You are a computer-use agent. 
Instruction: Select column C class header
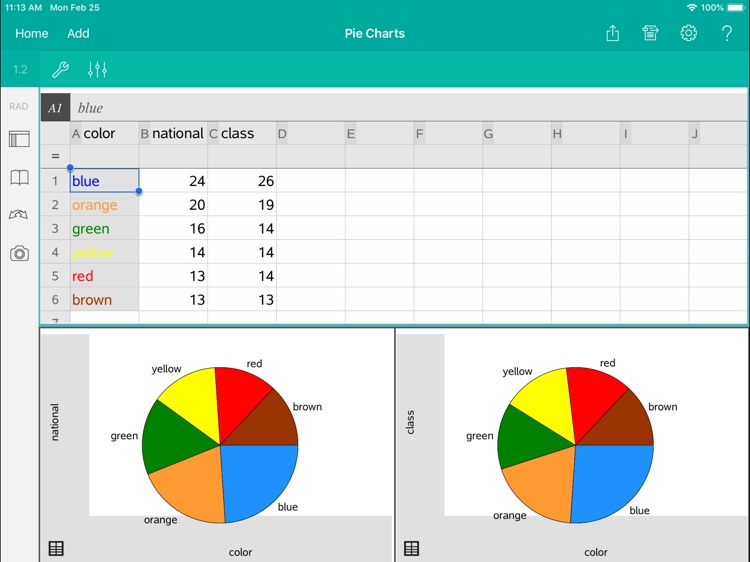[242, 133]
